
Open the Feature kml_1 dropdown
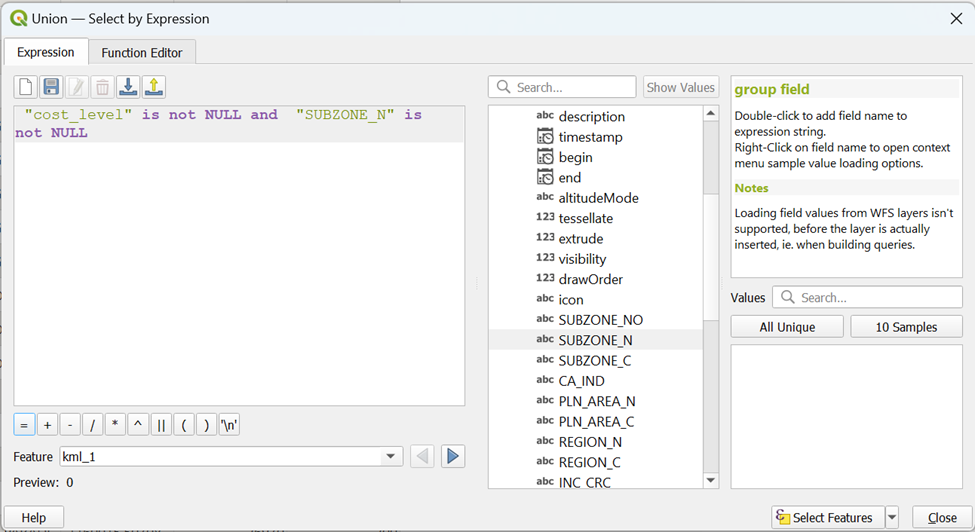[x=391, y=457]
